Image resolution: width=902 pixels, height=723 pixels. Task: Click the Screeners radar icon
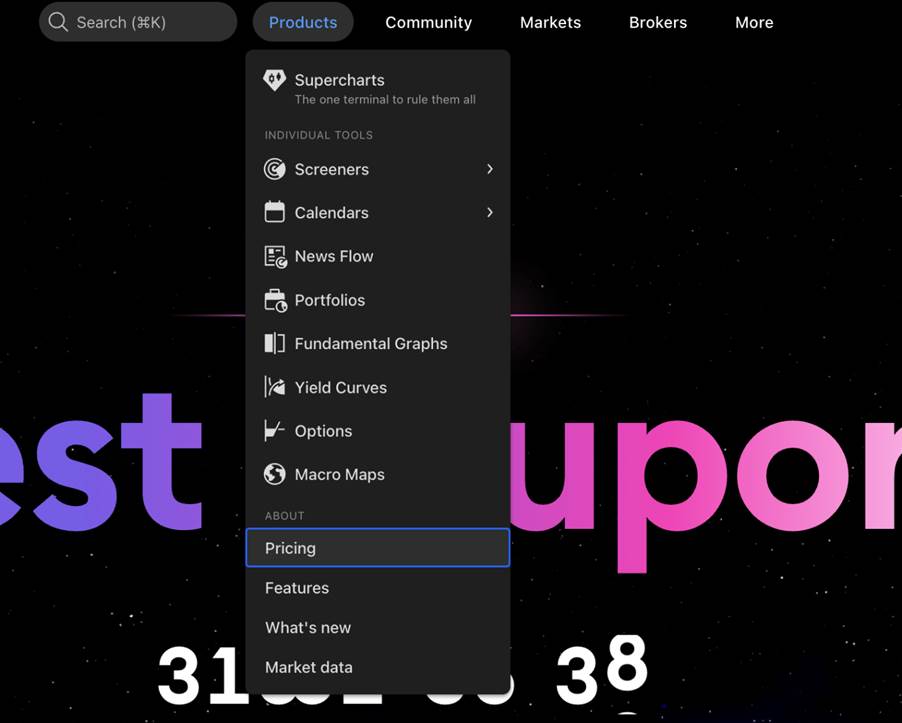tap(274, 169)
